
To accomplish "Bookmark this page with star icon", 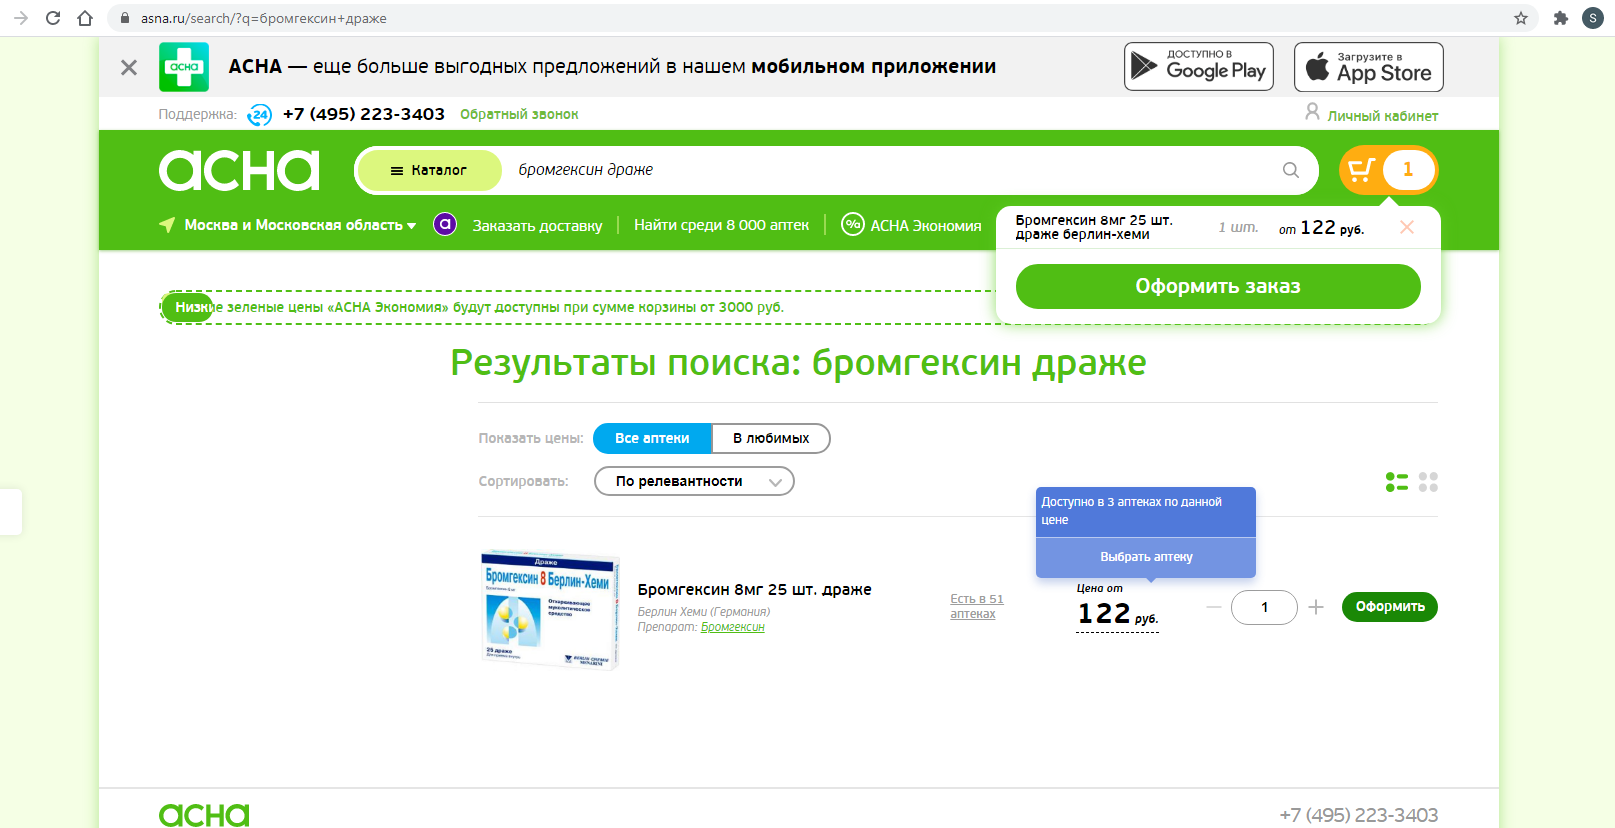I will [x=1520, y=18].
